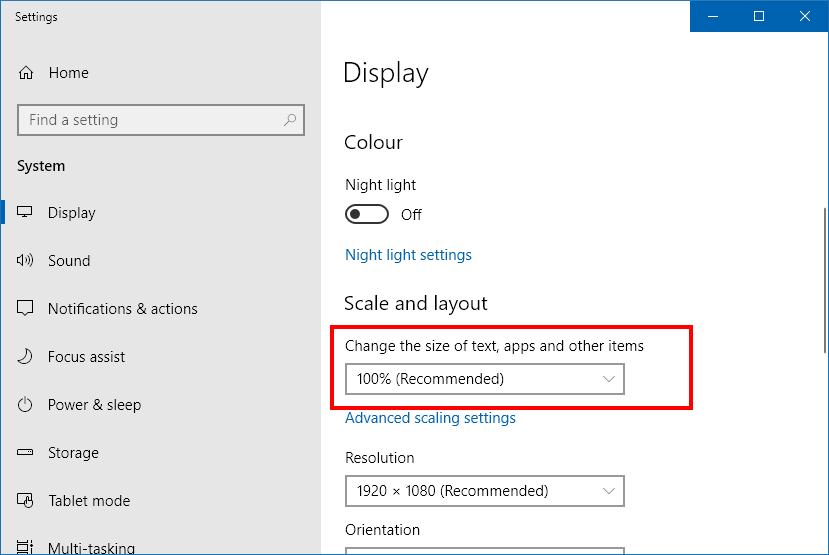
Task: Select Multi-tasking in the sidebar
Action: tap(91, 547)
